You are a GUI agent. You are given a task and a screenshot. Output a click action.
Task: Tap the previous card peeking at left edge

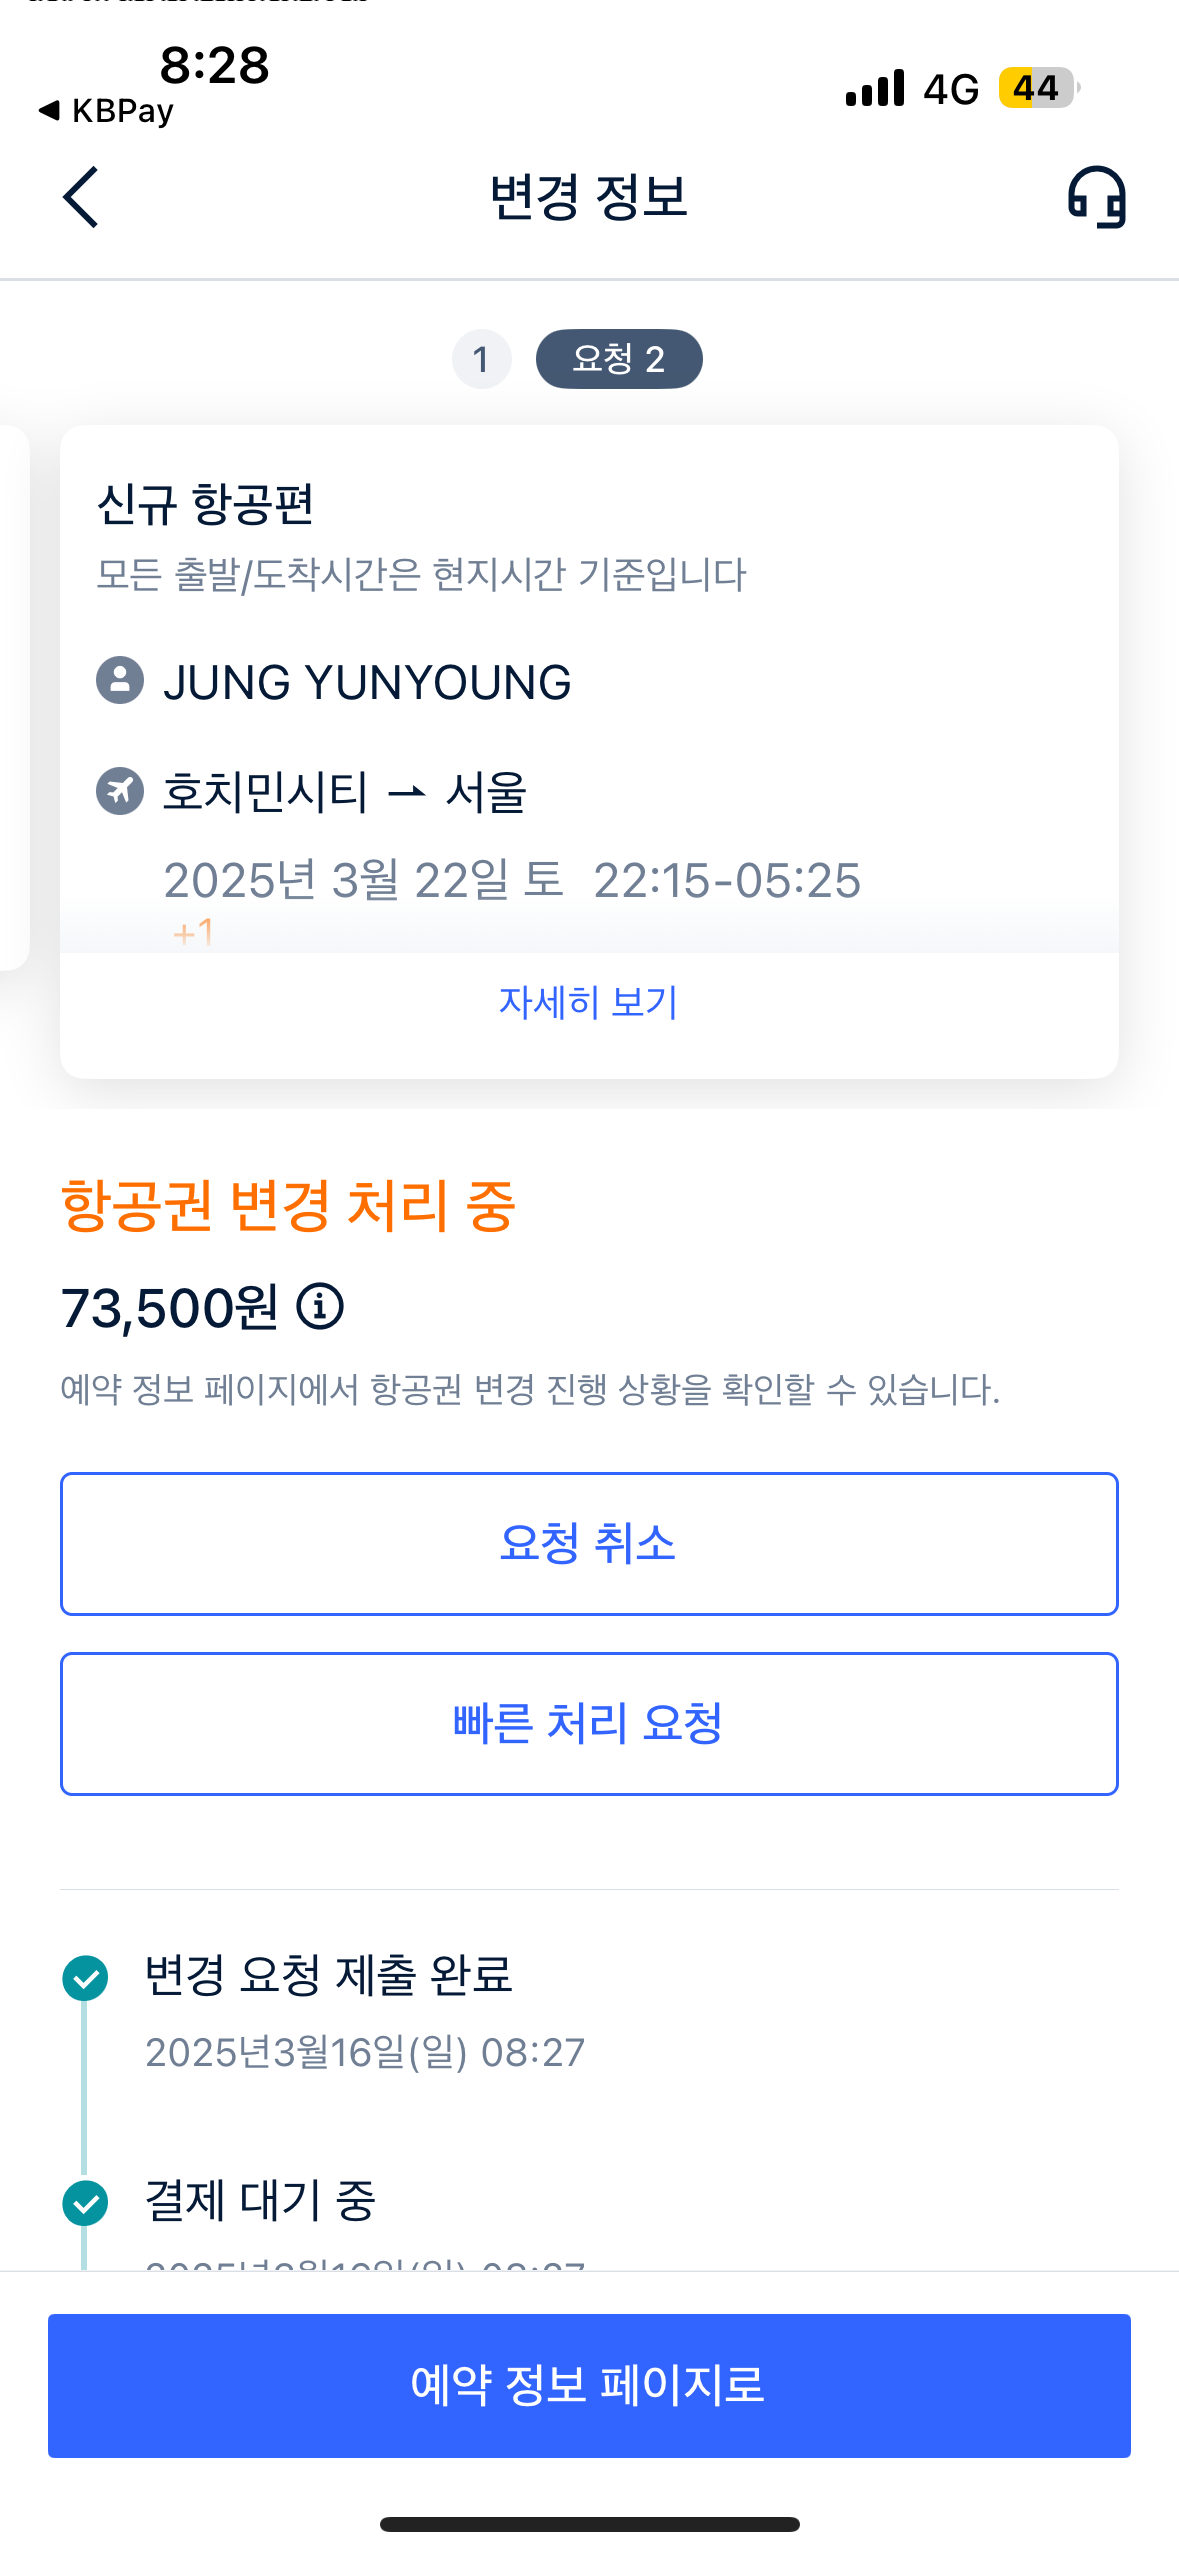click(12, 697)
